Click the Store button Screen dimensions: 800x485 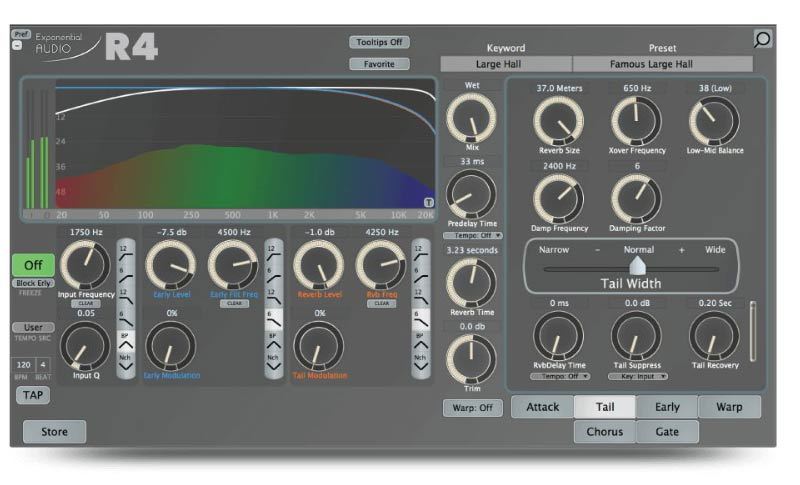(54, 432)
